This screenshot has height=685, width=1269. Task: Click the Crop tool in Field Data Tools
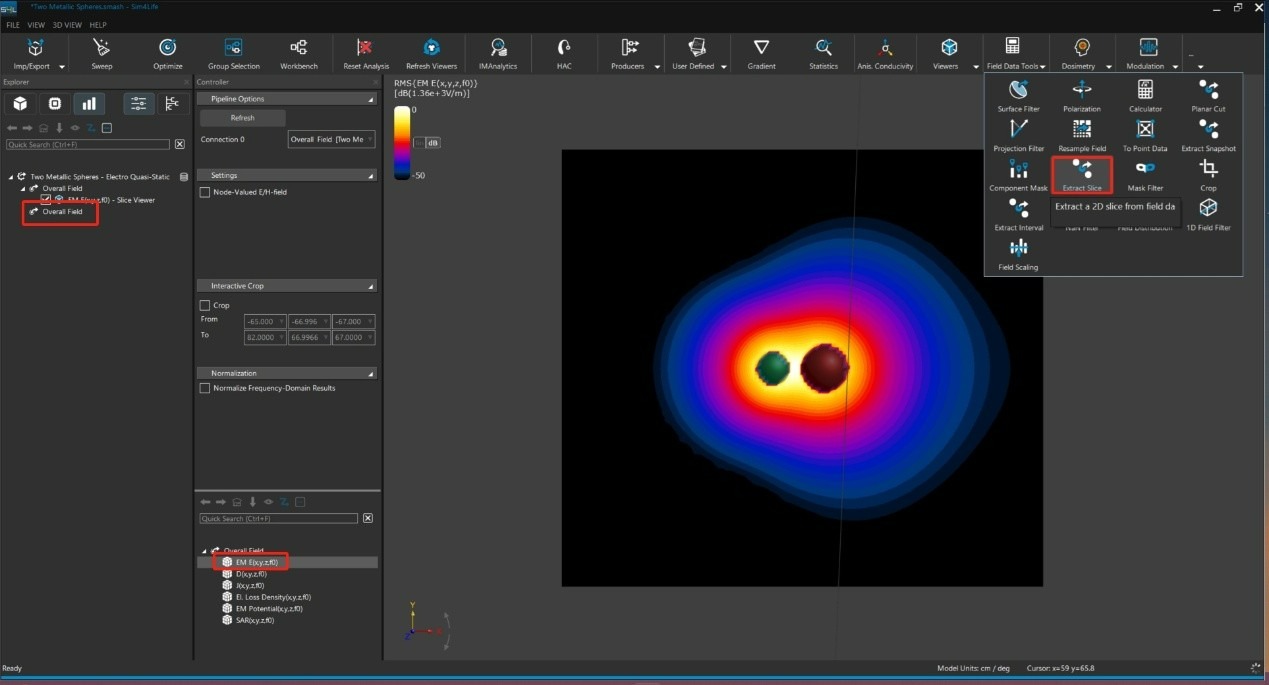pos(1208,170)
